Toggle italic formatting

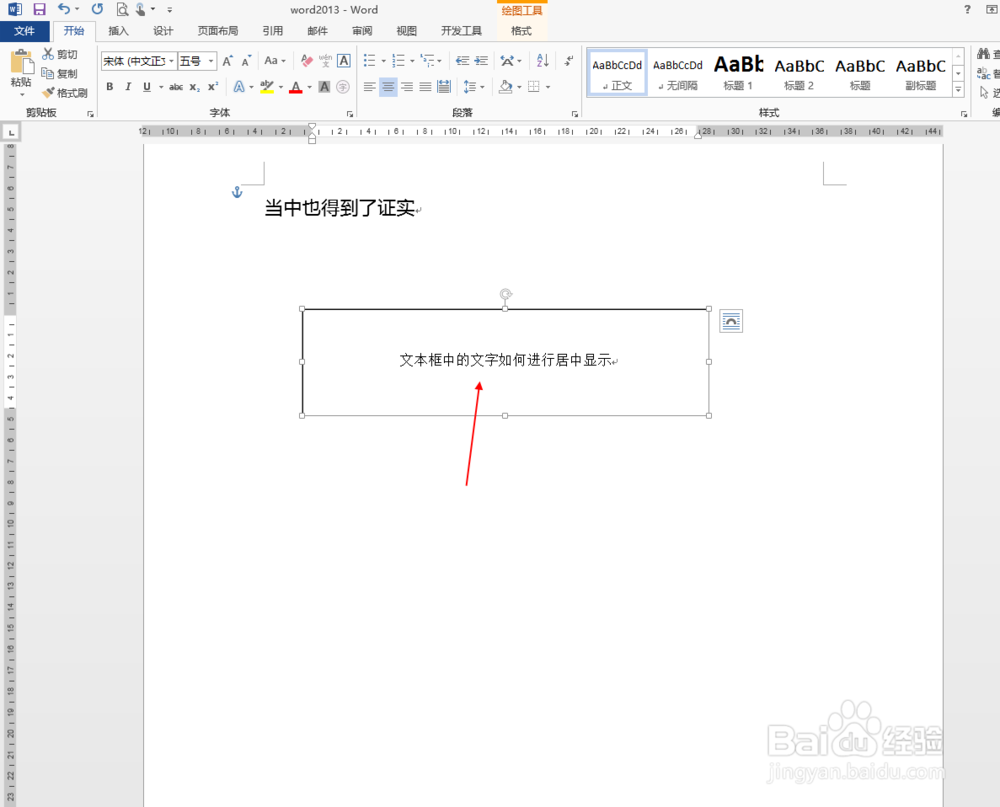[x=128, y=87]
